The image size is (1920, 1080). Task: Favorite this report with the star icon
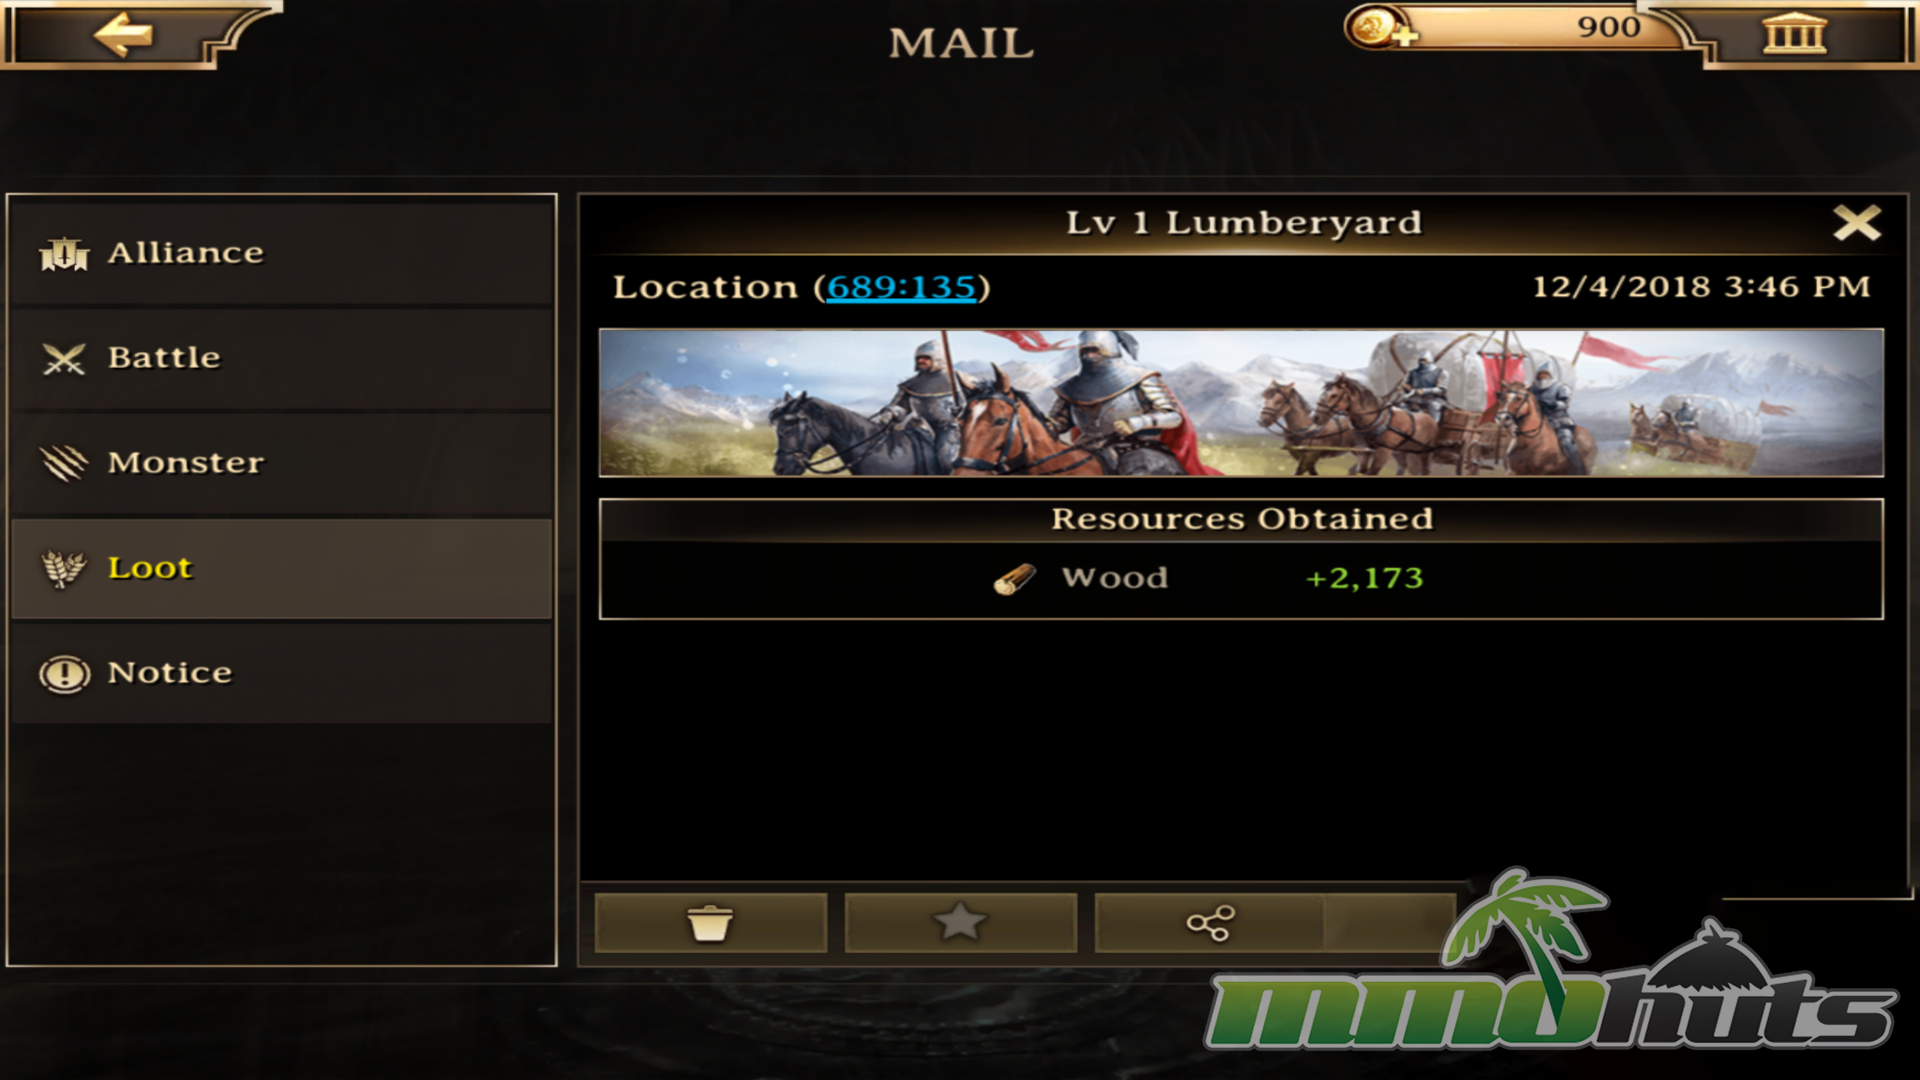pyautogui.click(x=960, y=922)
